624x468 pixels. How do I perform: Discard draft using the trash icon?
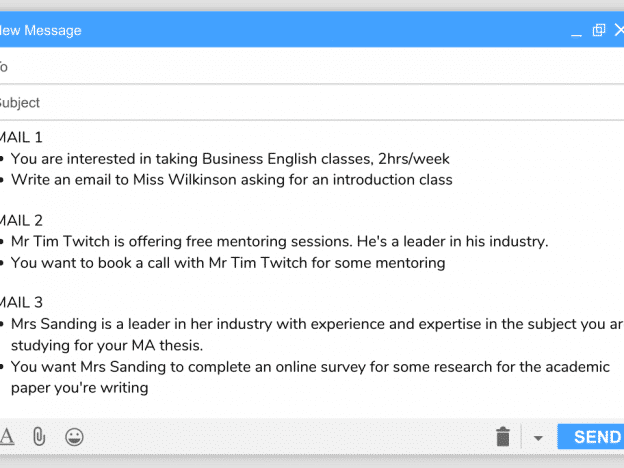(x=503, y=437)
